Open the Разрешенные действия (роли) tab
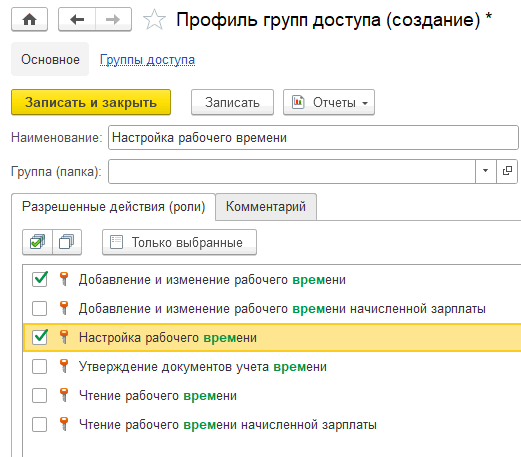521x457 pixels. tap(113, 207)
